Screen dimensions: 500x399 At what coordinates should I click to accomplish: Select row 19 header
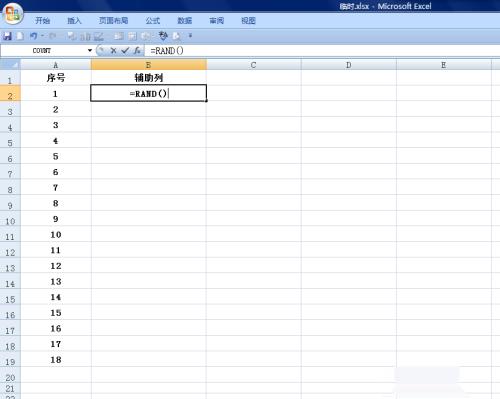(10, 360)
